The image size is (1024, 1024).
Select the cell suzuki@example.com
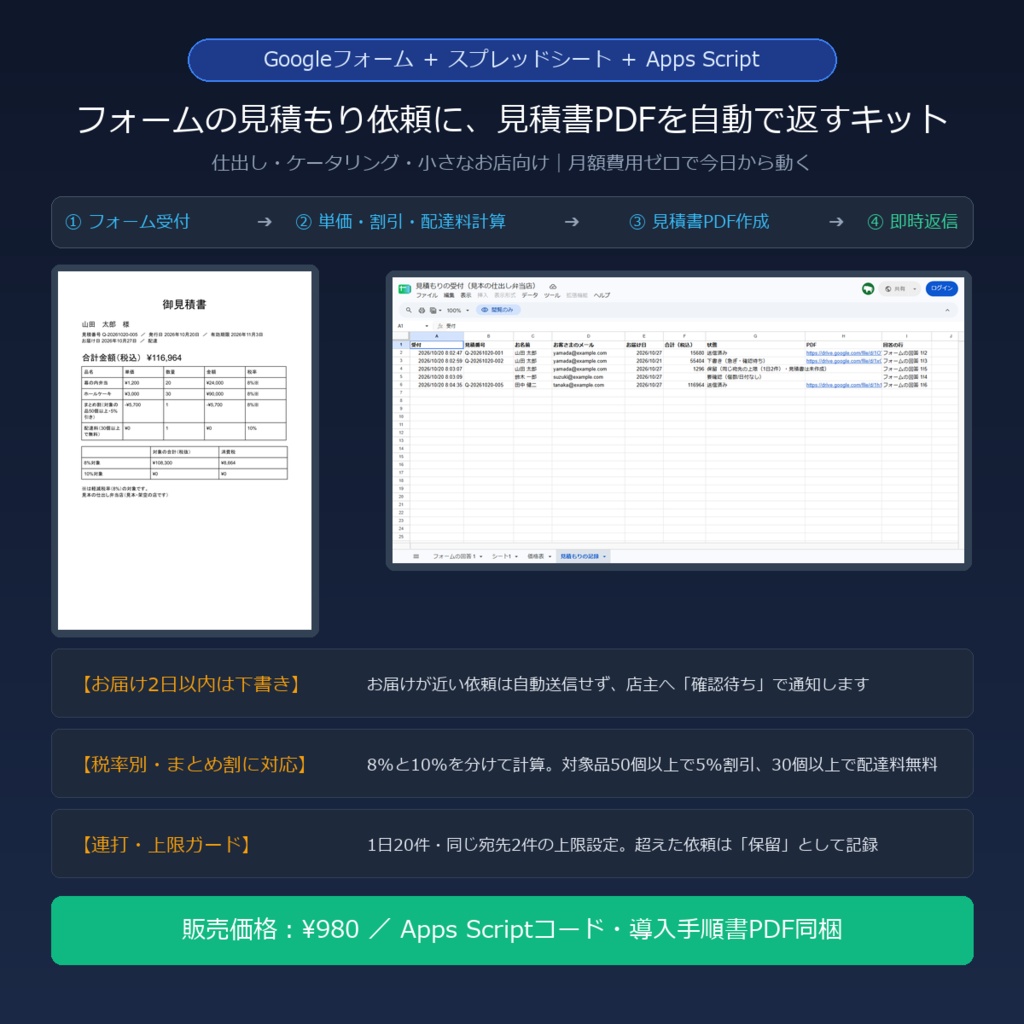588,377
